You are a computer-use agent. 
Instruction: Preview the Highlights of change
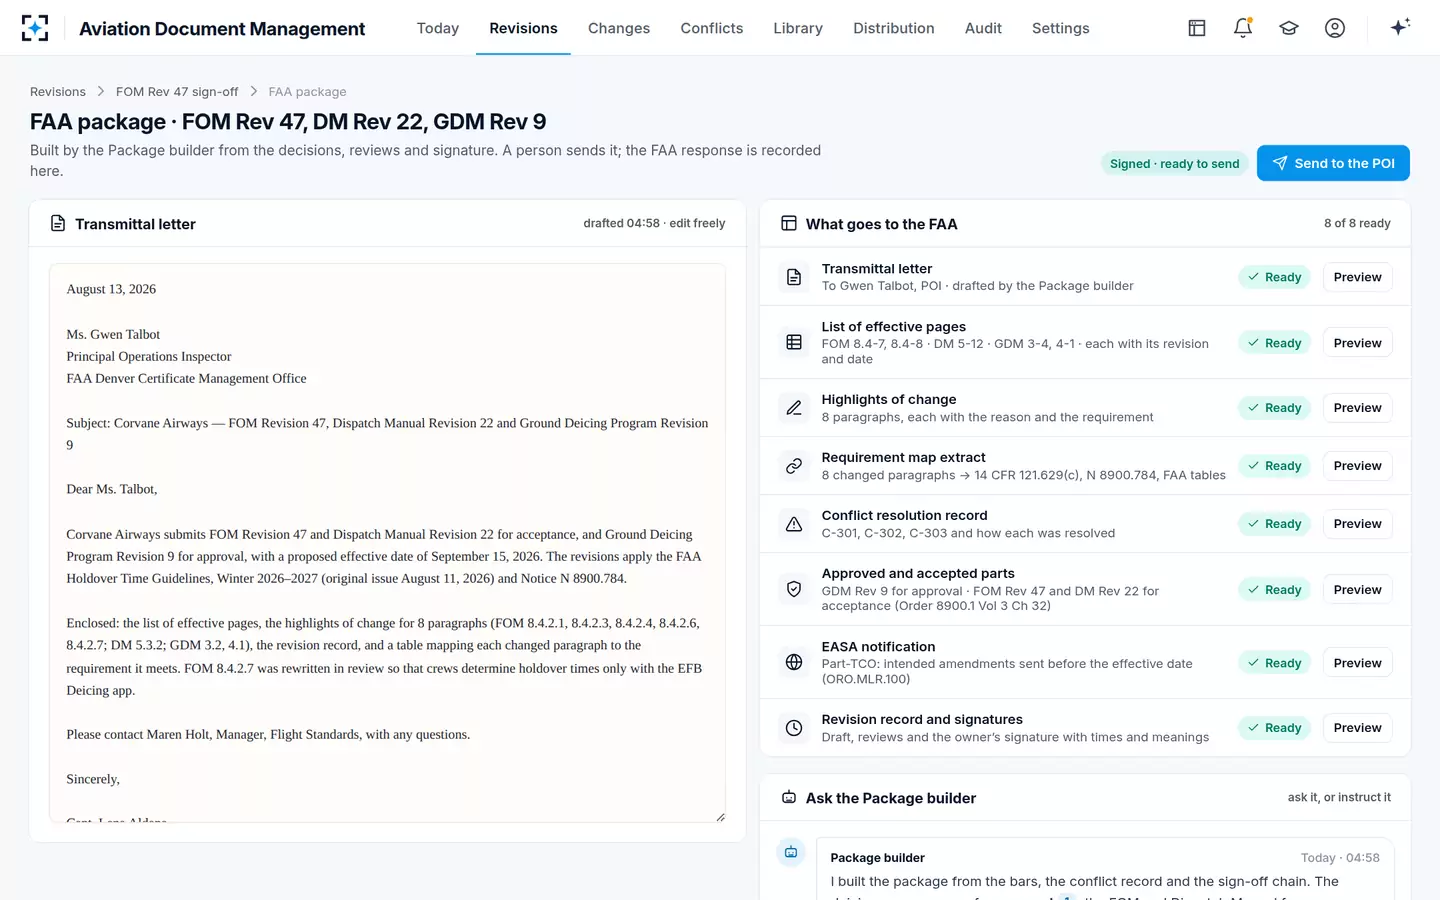tap(1357, 408)
